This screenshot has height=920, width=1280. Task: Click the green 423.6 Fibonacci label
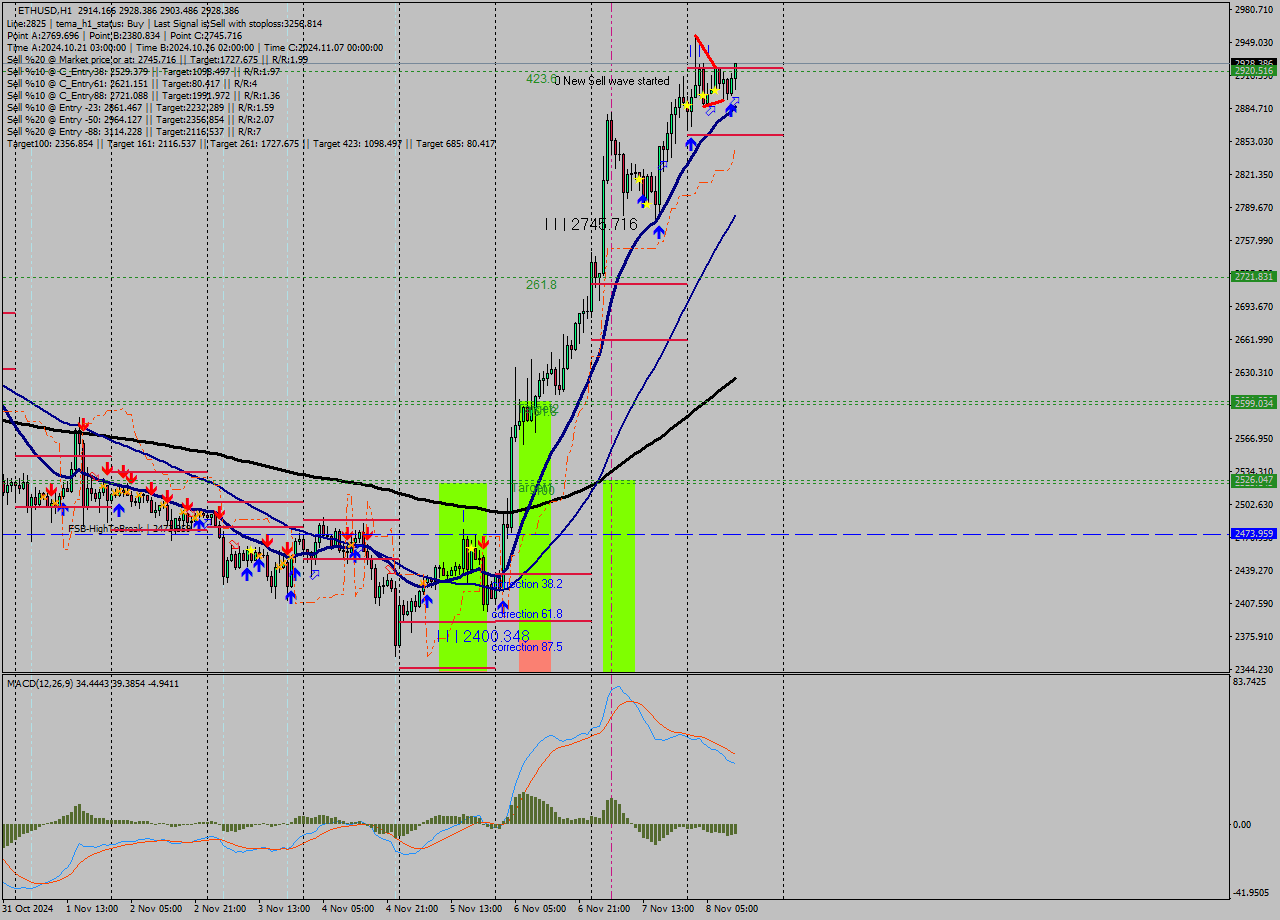(541, 78)
